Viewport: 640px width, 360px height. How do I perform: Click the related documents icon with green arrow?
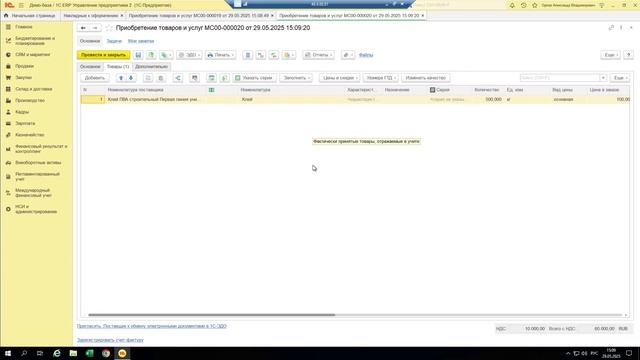274,55
